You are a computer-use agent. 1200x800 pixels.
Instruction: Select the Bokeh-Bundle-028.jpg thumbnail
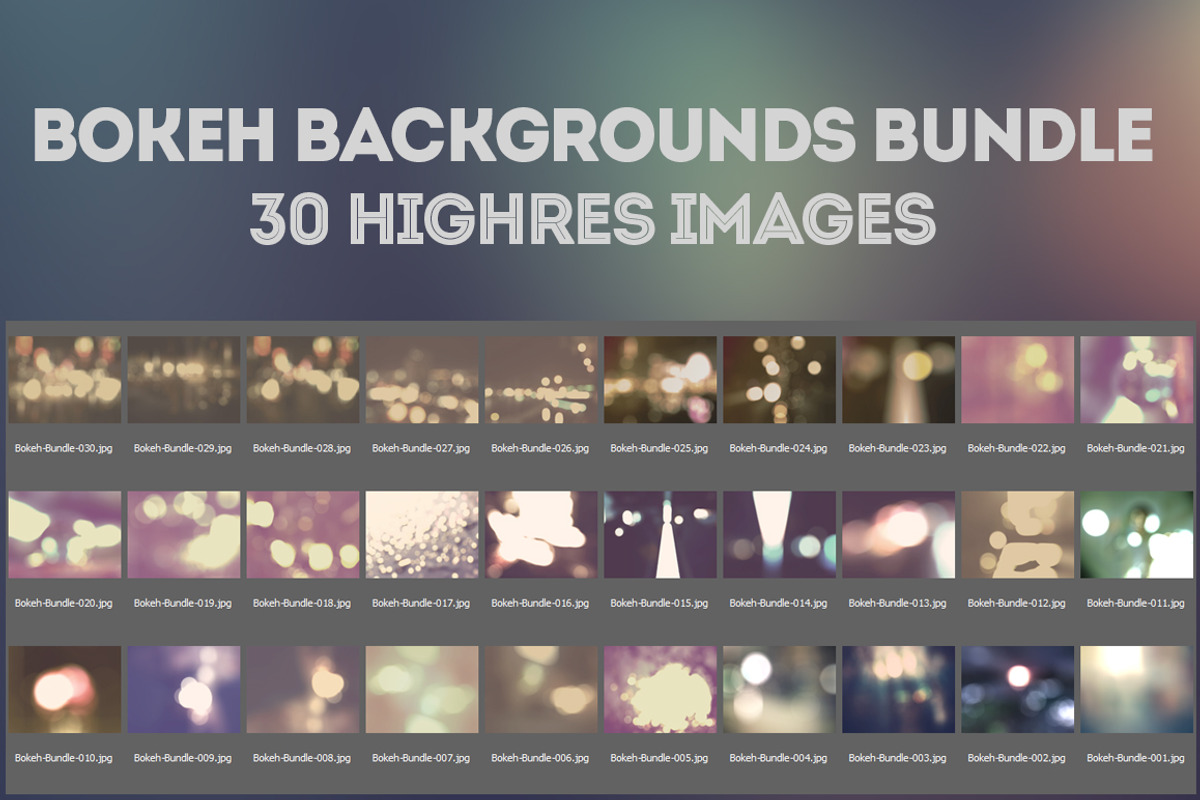point(302,380)
